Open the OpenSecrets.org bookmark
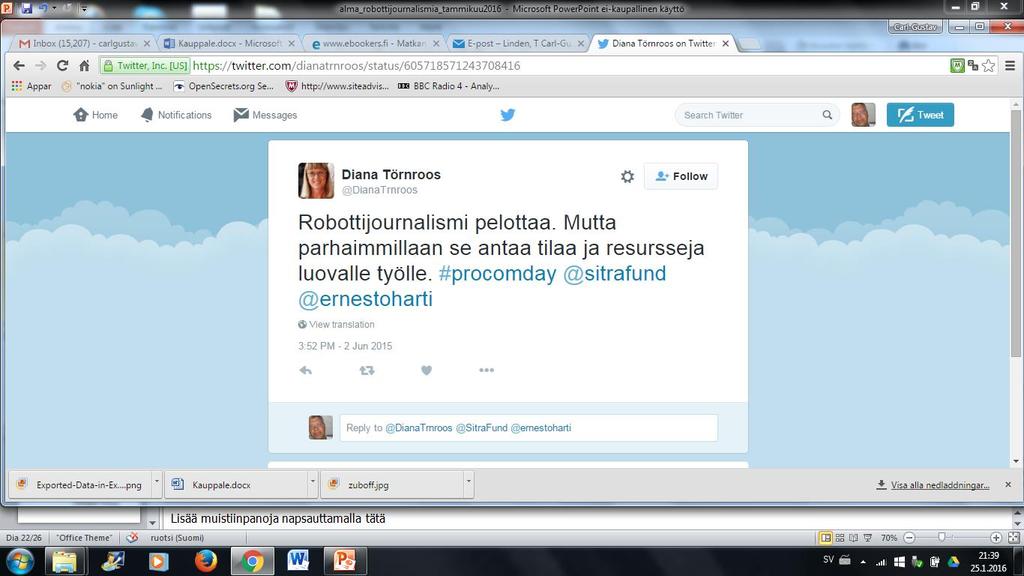 (x=223, y=86)
